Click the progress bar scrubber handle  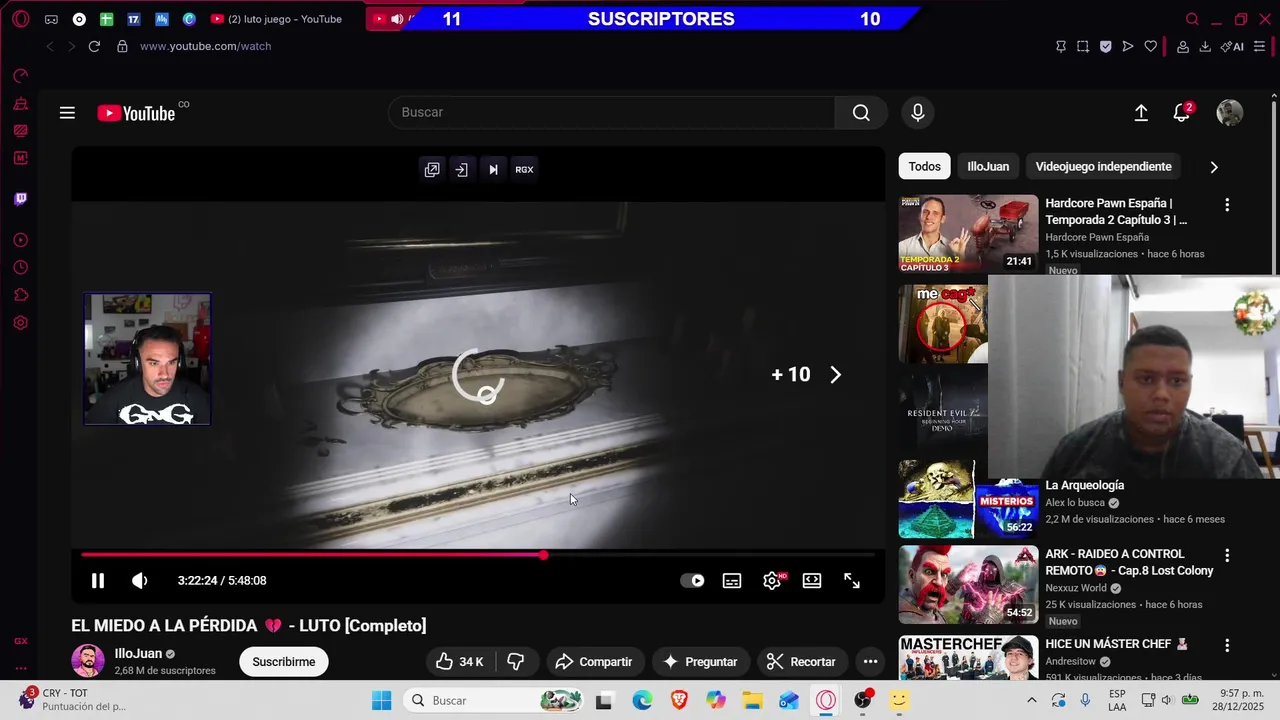[x=543, y=555]
